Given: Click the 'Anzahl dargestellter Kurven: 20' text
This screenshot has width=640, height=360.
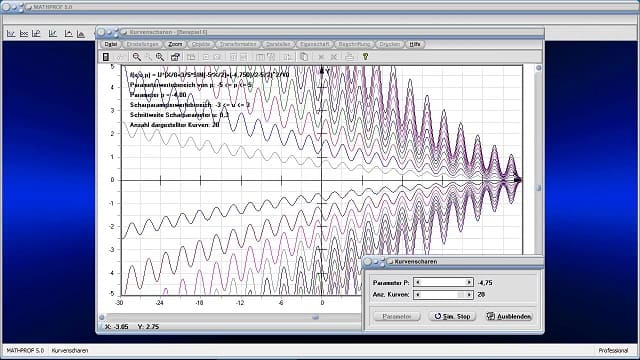Looking at the screenshot, I should tap(175, 125).
